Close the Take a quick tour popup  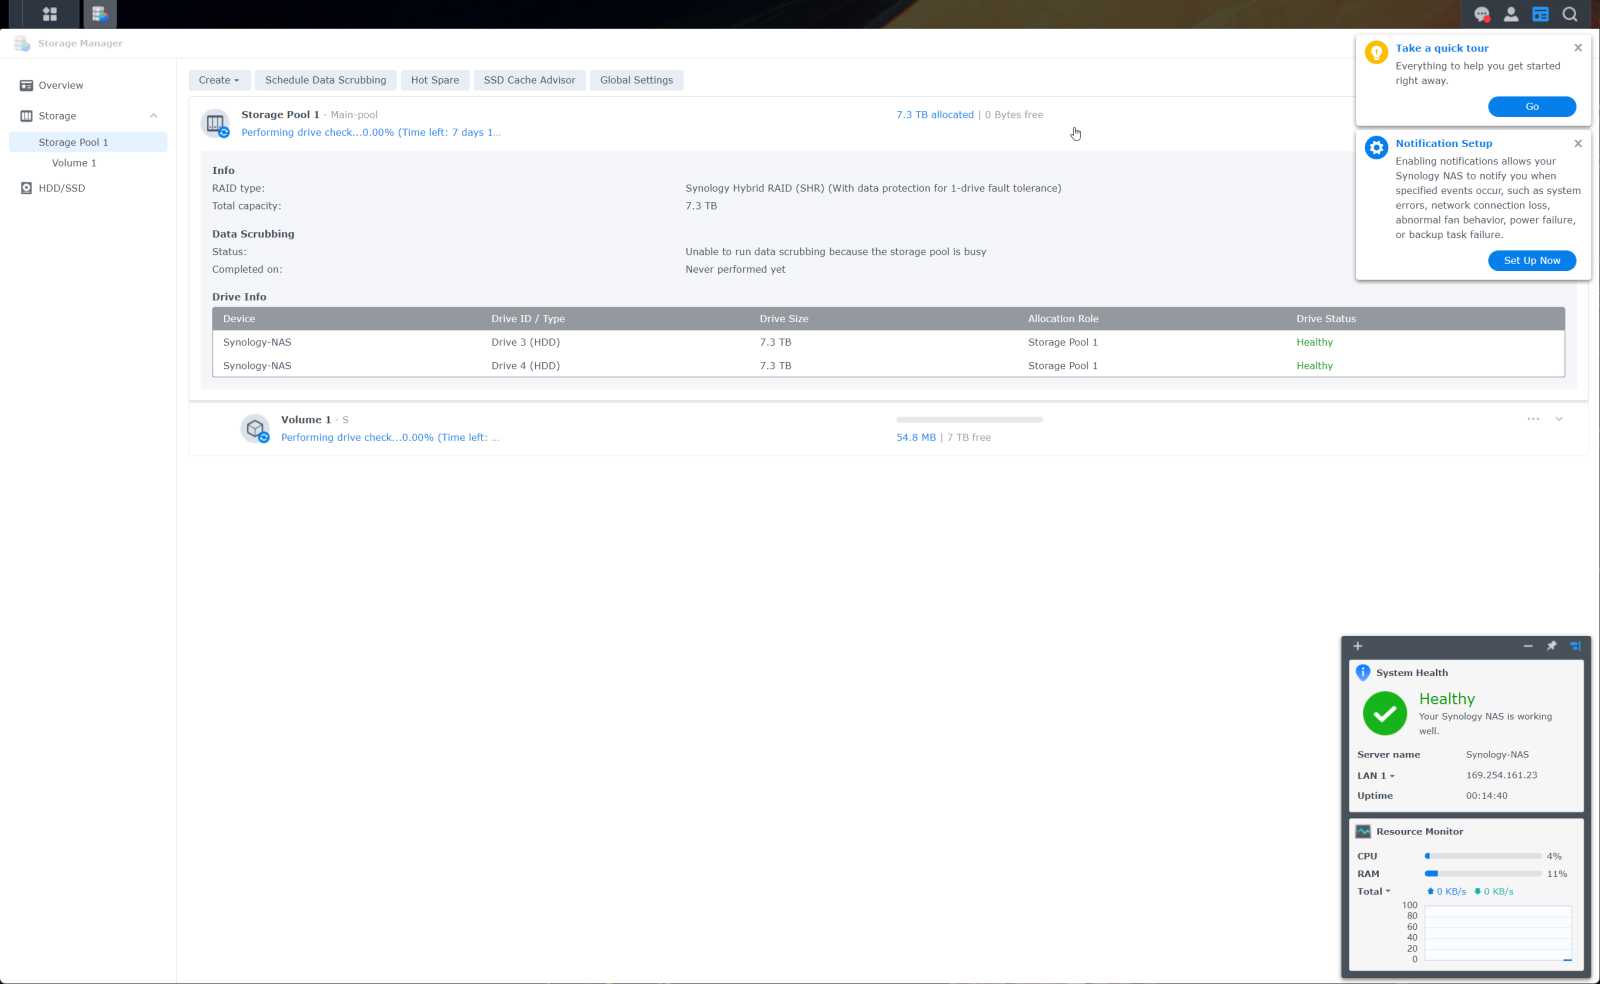[x=1578, y=48]
